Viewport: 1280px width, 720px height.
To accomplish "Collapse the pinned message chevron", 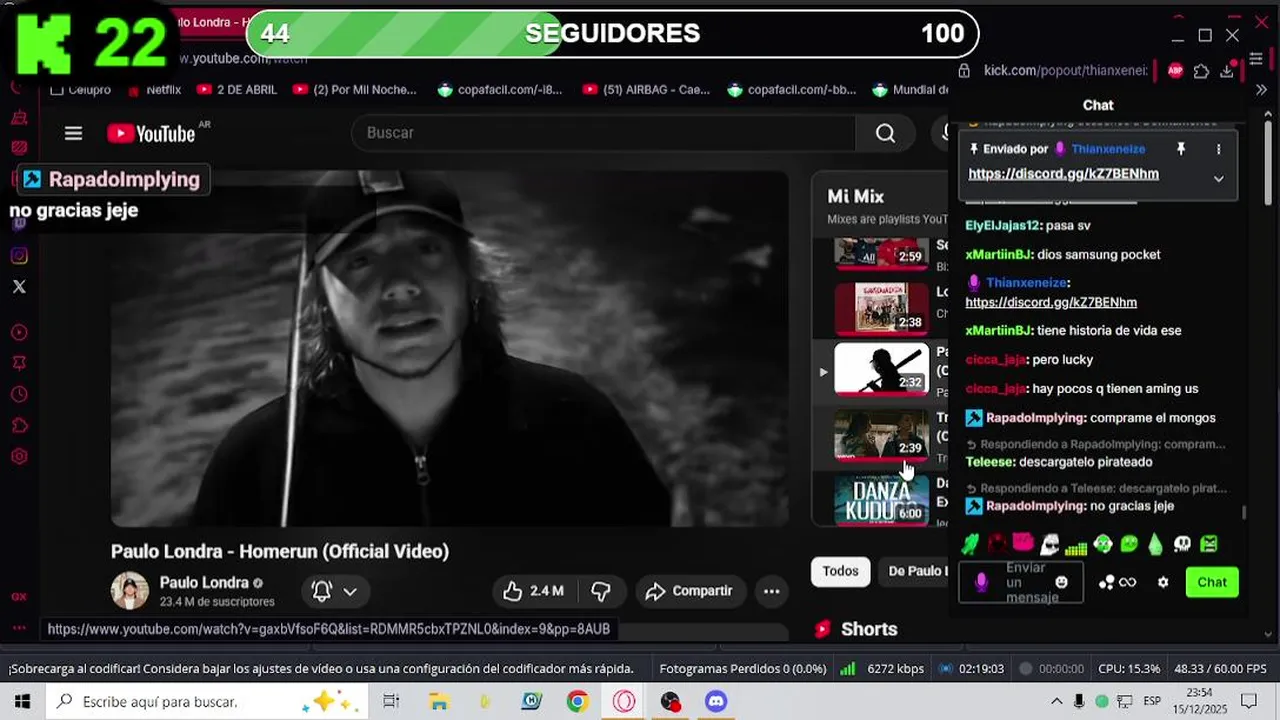I will (x=1218, y=178).
